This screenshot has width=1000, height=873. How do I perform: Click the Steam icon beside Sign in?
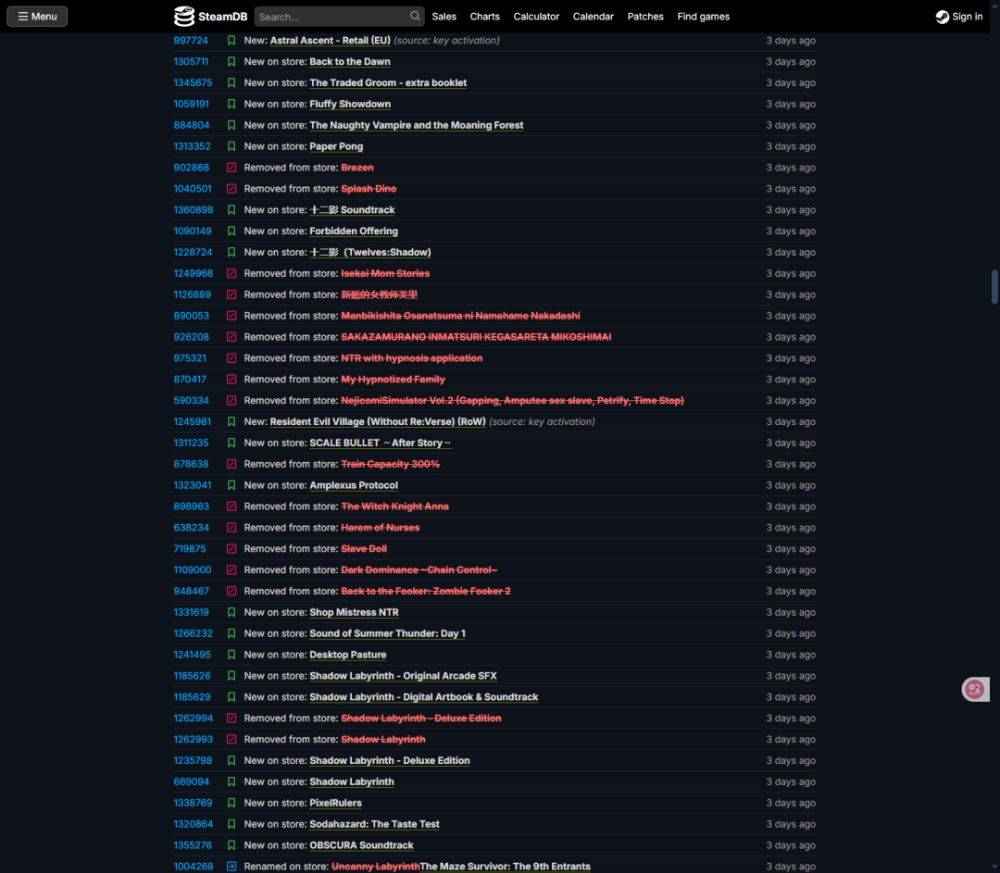pyautogui.click(x=942, y=17)
